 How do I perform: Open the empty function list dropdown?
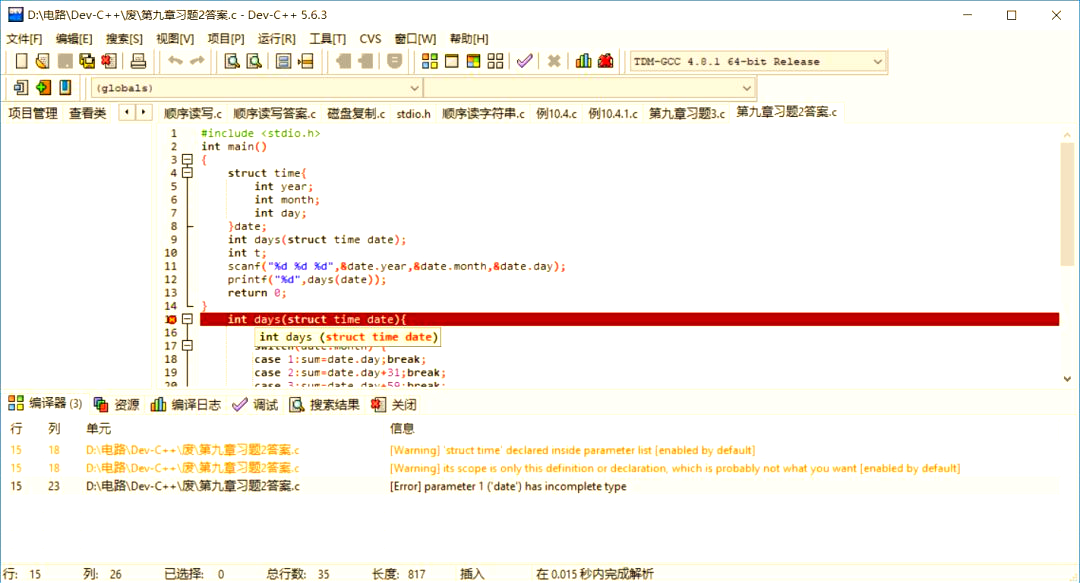tap(747, 88)
